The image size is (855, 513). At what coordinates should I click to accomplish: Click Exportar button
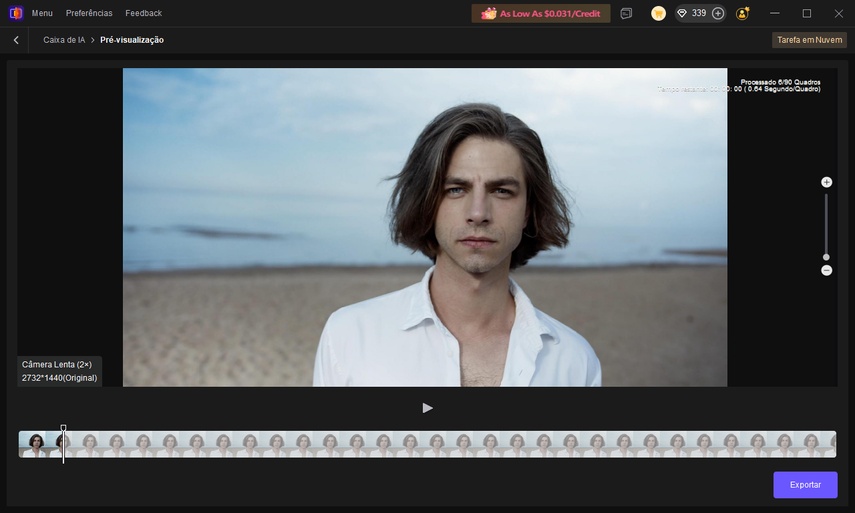(x=805, y=485)
